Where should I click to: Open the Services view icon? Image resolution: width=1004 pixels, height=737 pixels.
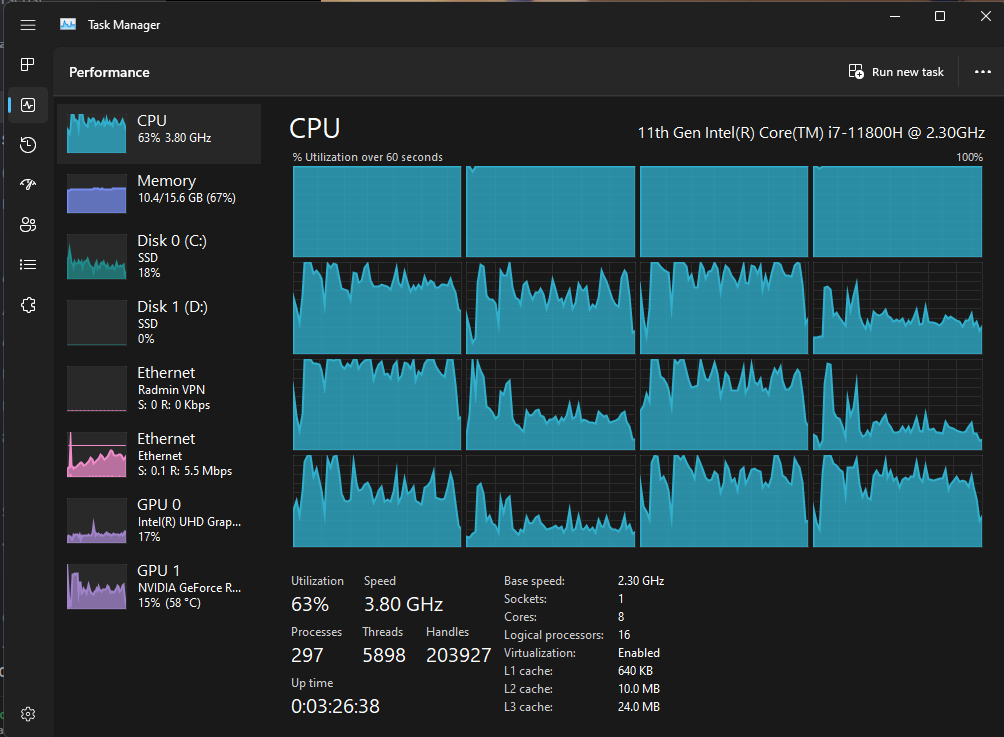[x=27, y=304]
